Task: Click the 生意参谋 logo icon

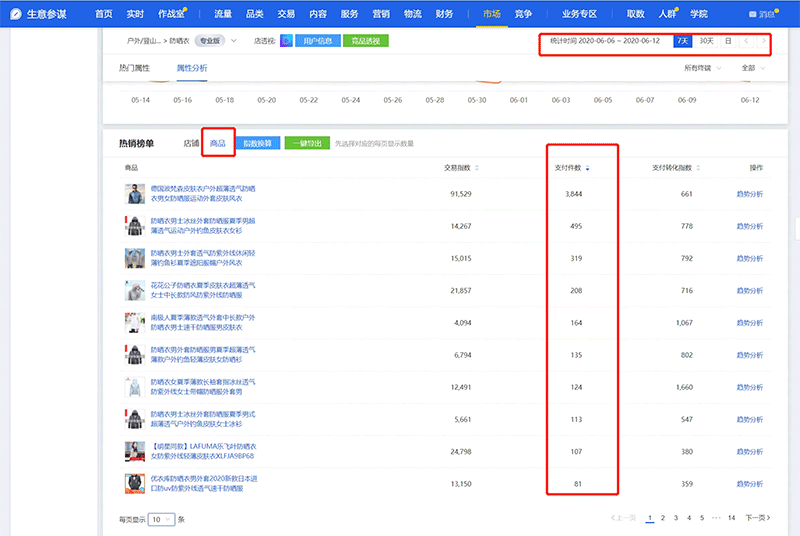Action: coord(16,14)
